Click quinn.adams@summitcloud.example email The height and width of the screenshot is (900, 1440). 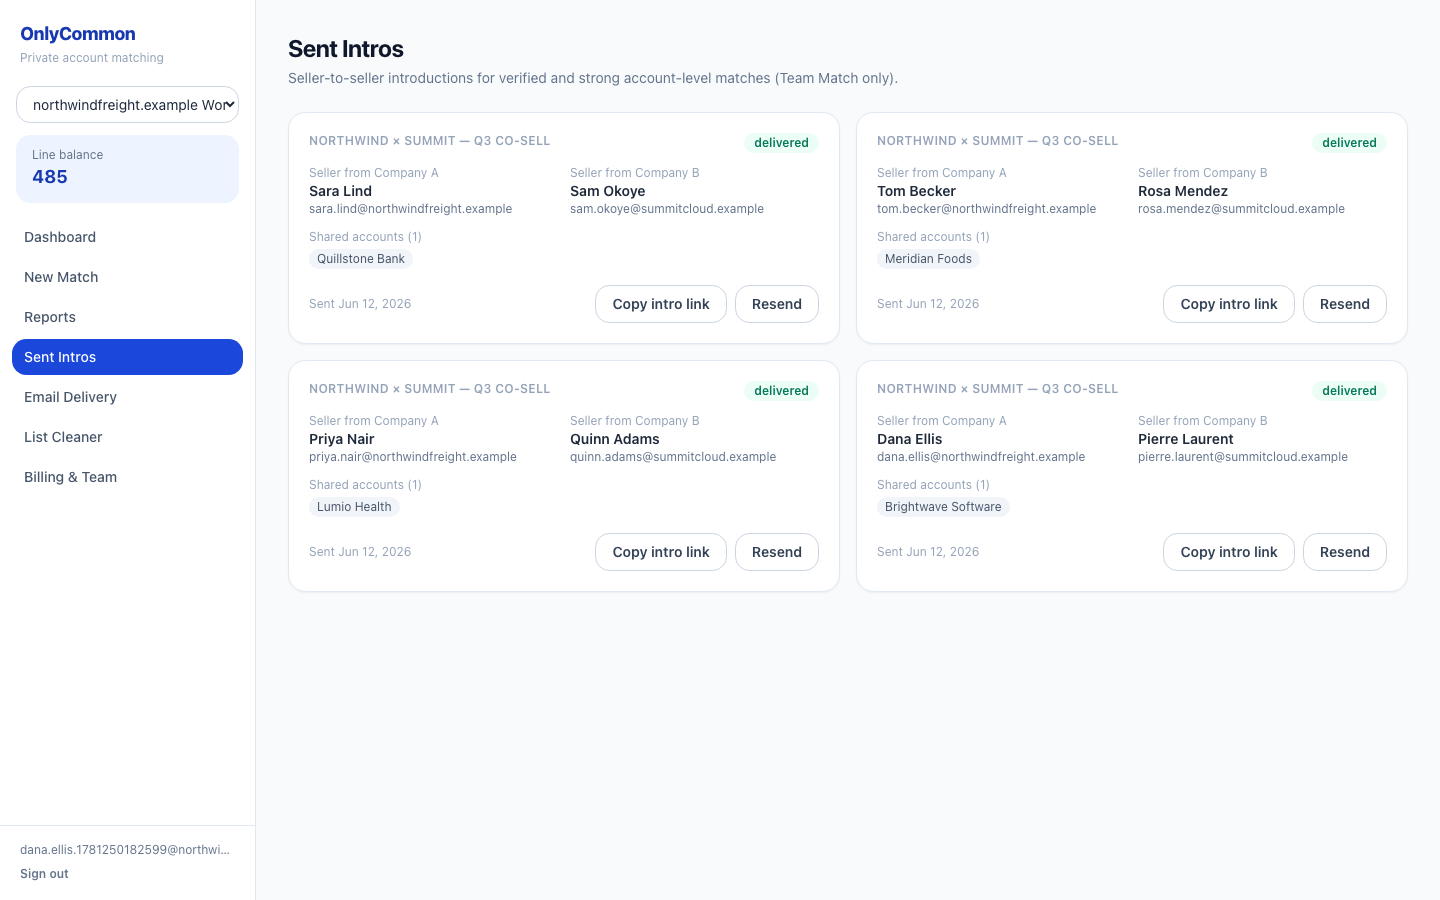tap(673, 457)
